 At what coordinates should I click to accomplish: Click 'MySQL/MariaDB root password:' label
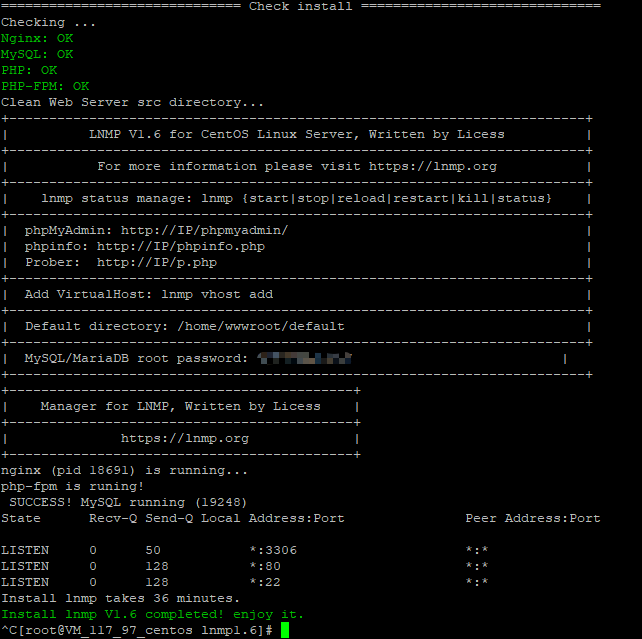coord(136,359)
